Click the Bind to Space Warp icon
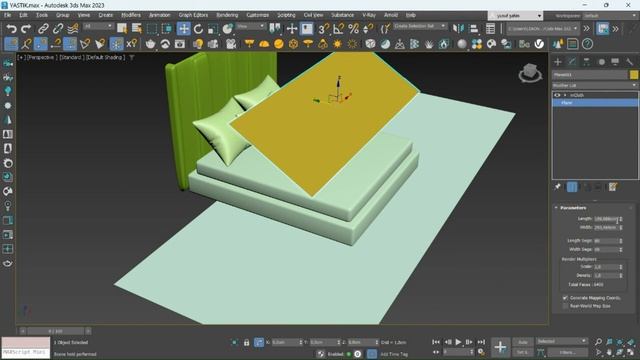 coord(73,29)
